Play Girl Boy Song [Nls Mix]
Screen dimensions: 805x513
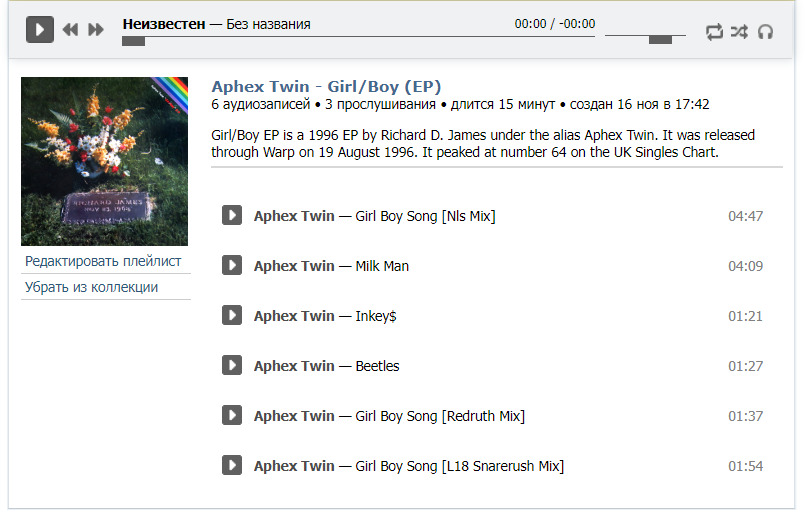pos(232,215)
